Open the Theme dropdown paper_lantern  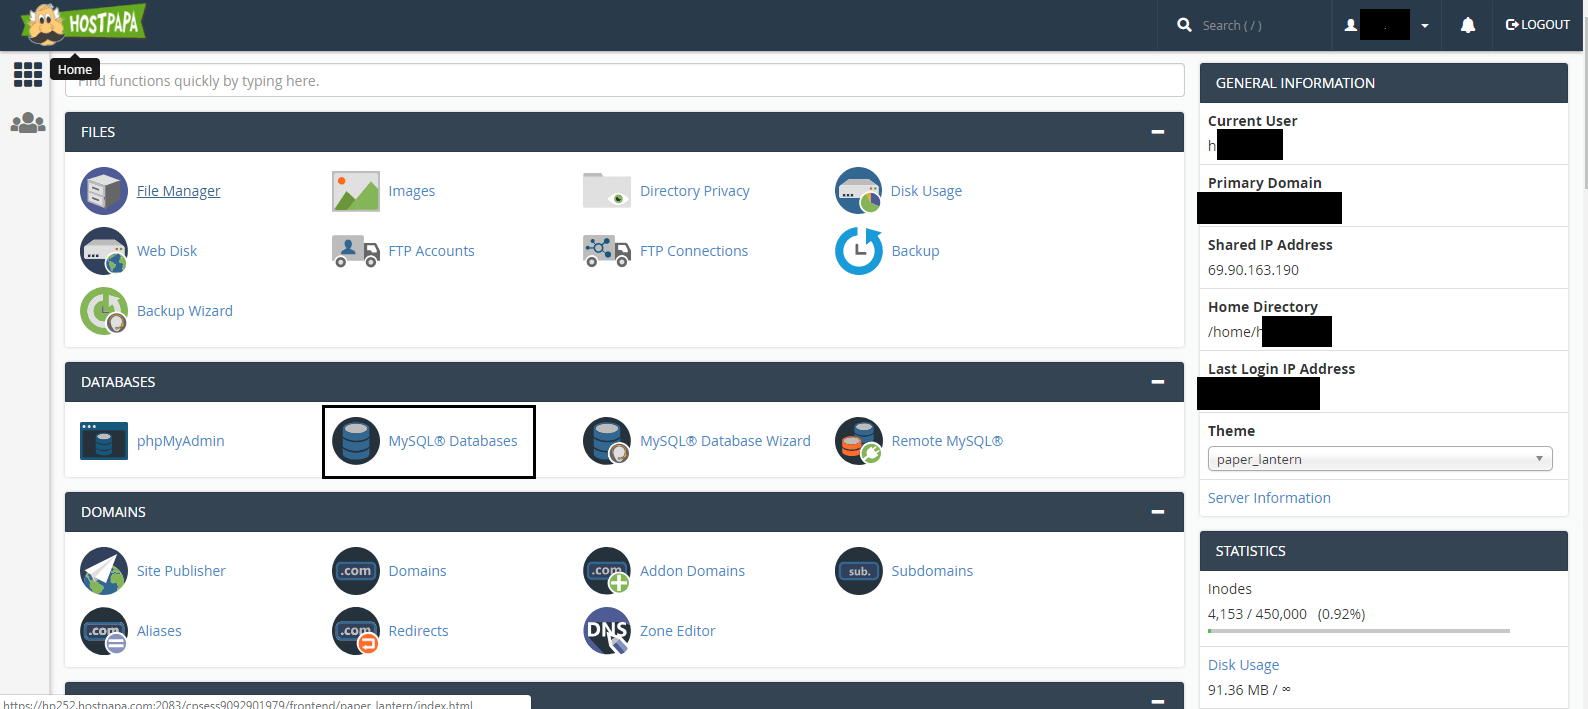1380,459
